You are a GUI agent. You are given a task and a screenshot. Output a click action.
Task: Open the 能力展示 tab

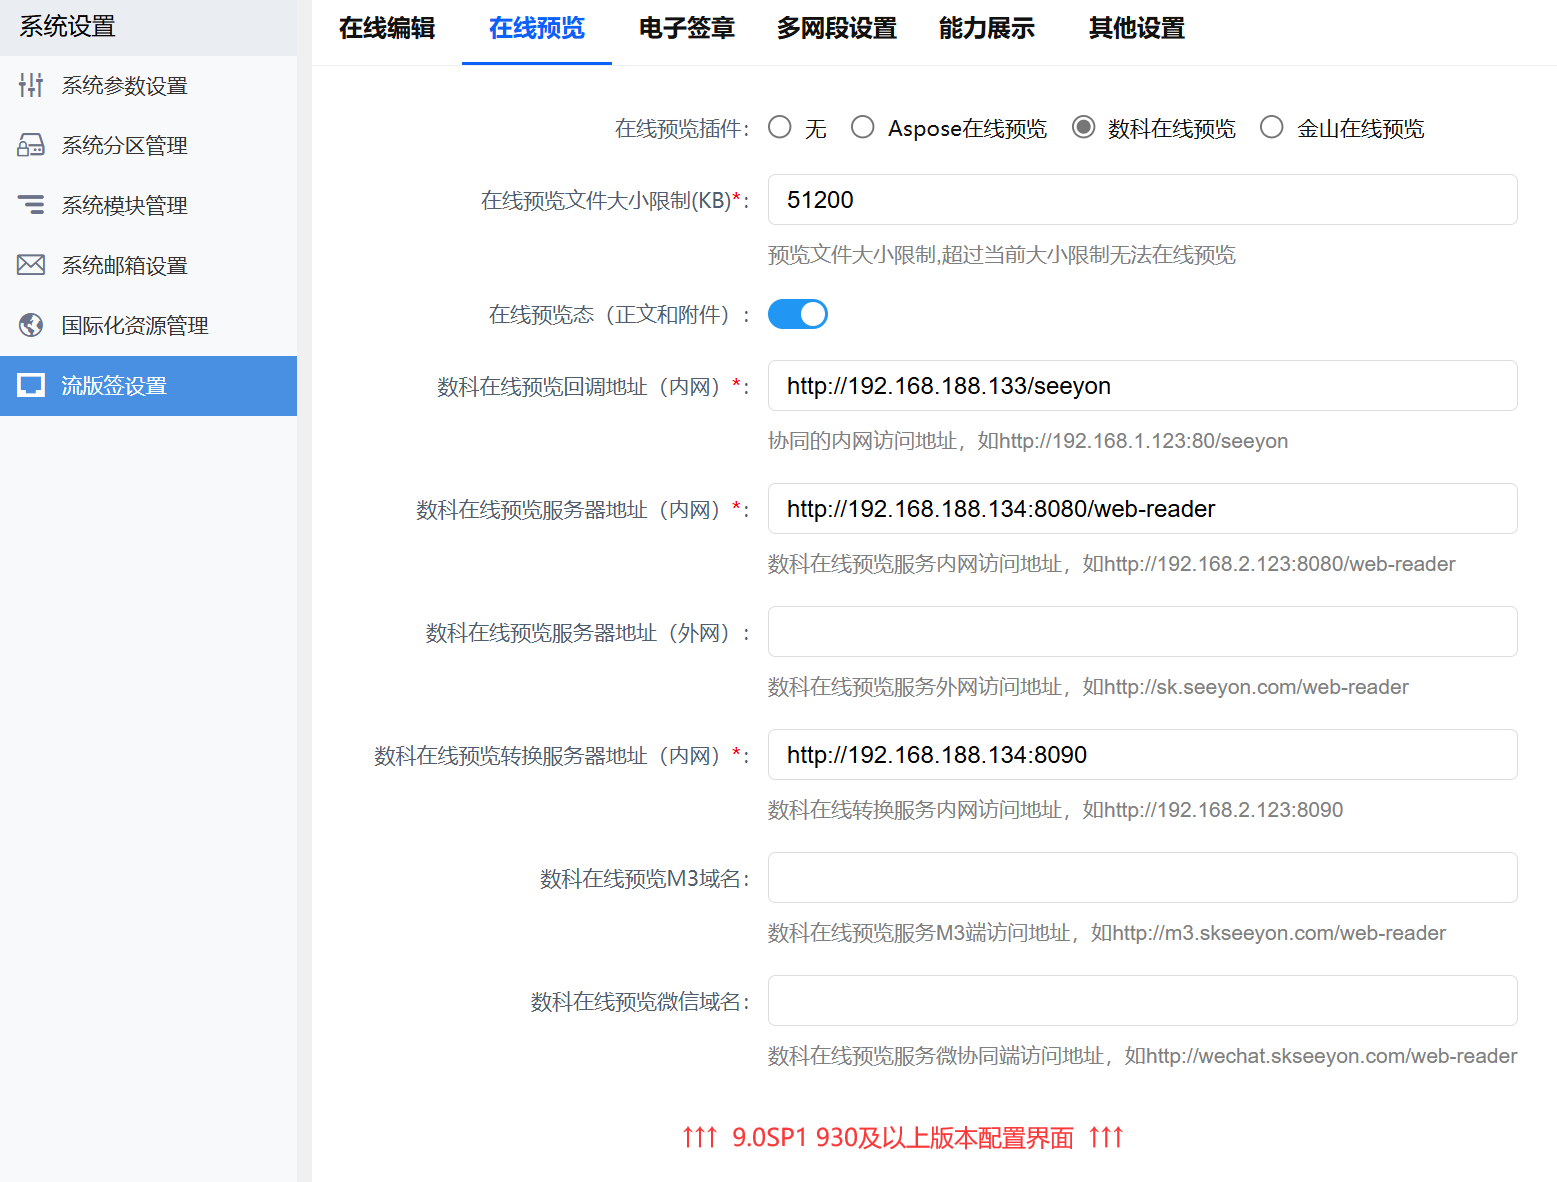(x=987, y=29)
